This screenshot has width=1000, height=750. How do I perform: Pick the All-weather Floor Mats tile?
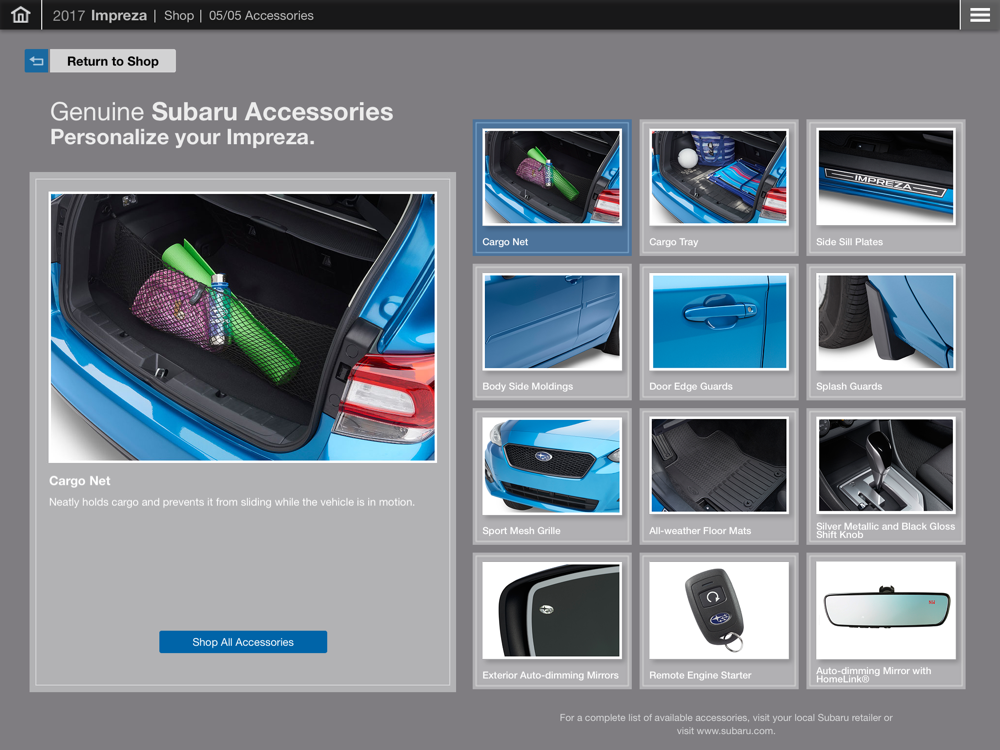pos(719,476)
